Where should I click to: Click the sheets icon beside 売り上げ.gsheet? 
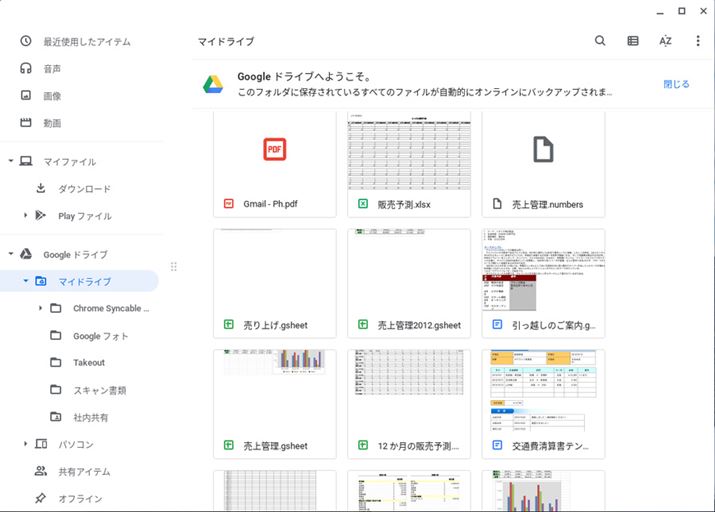pyautogui.click(x=228, y=325)
